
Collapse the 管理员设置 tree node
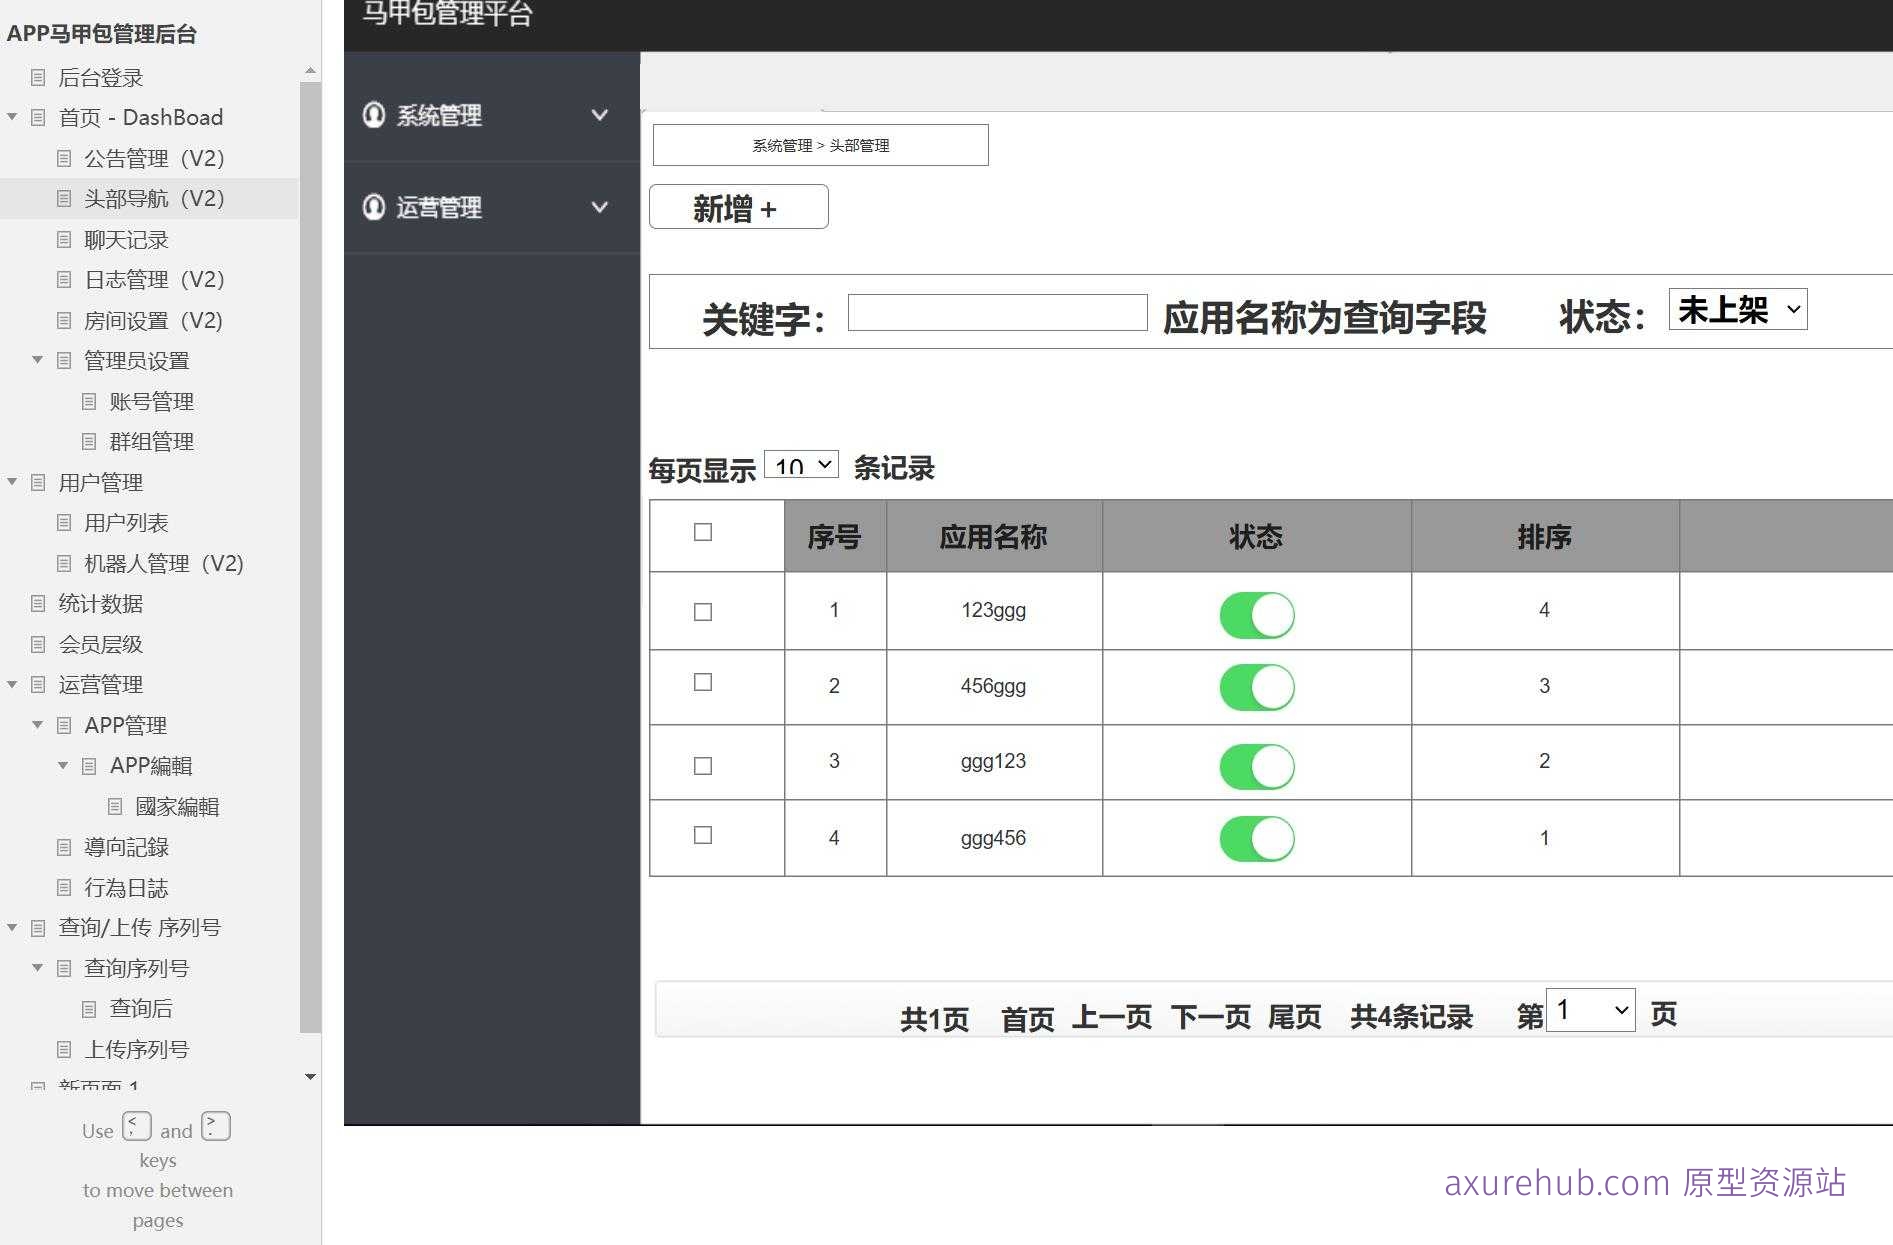pyautogui.click(x=37, y=360)
